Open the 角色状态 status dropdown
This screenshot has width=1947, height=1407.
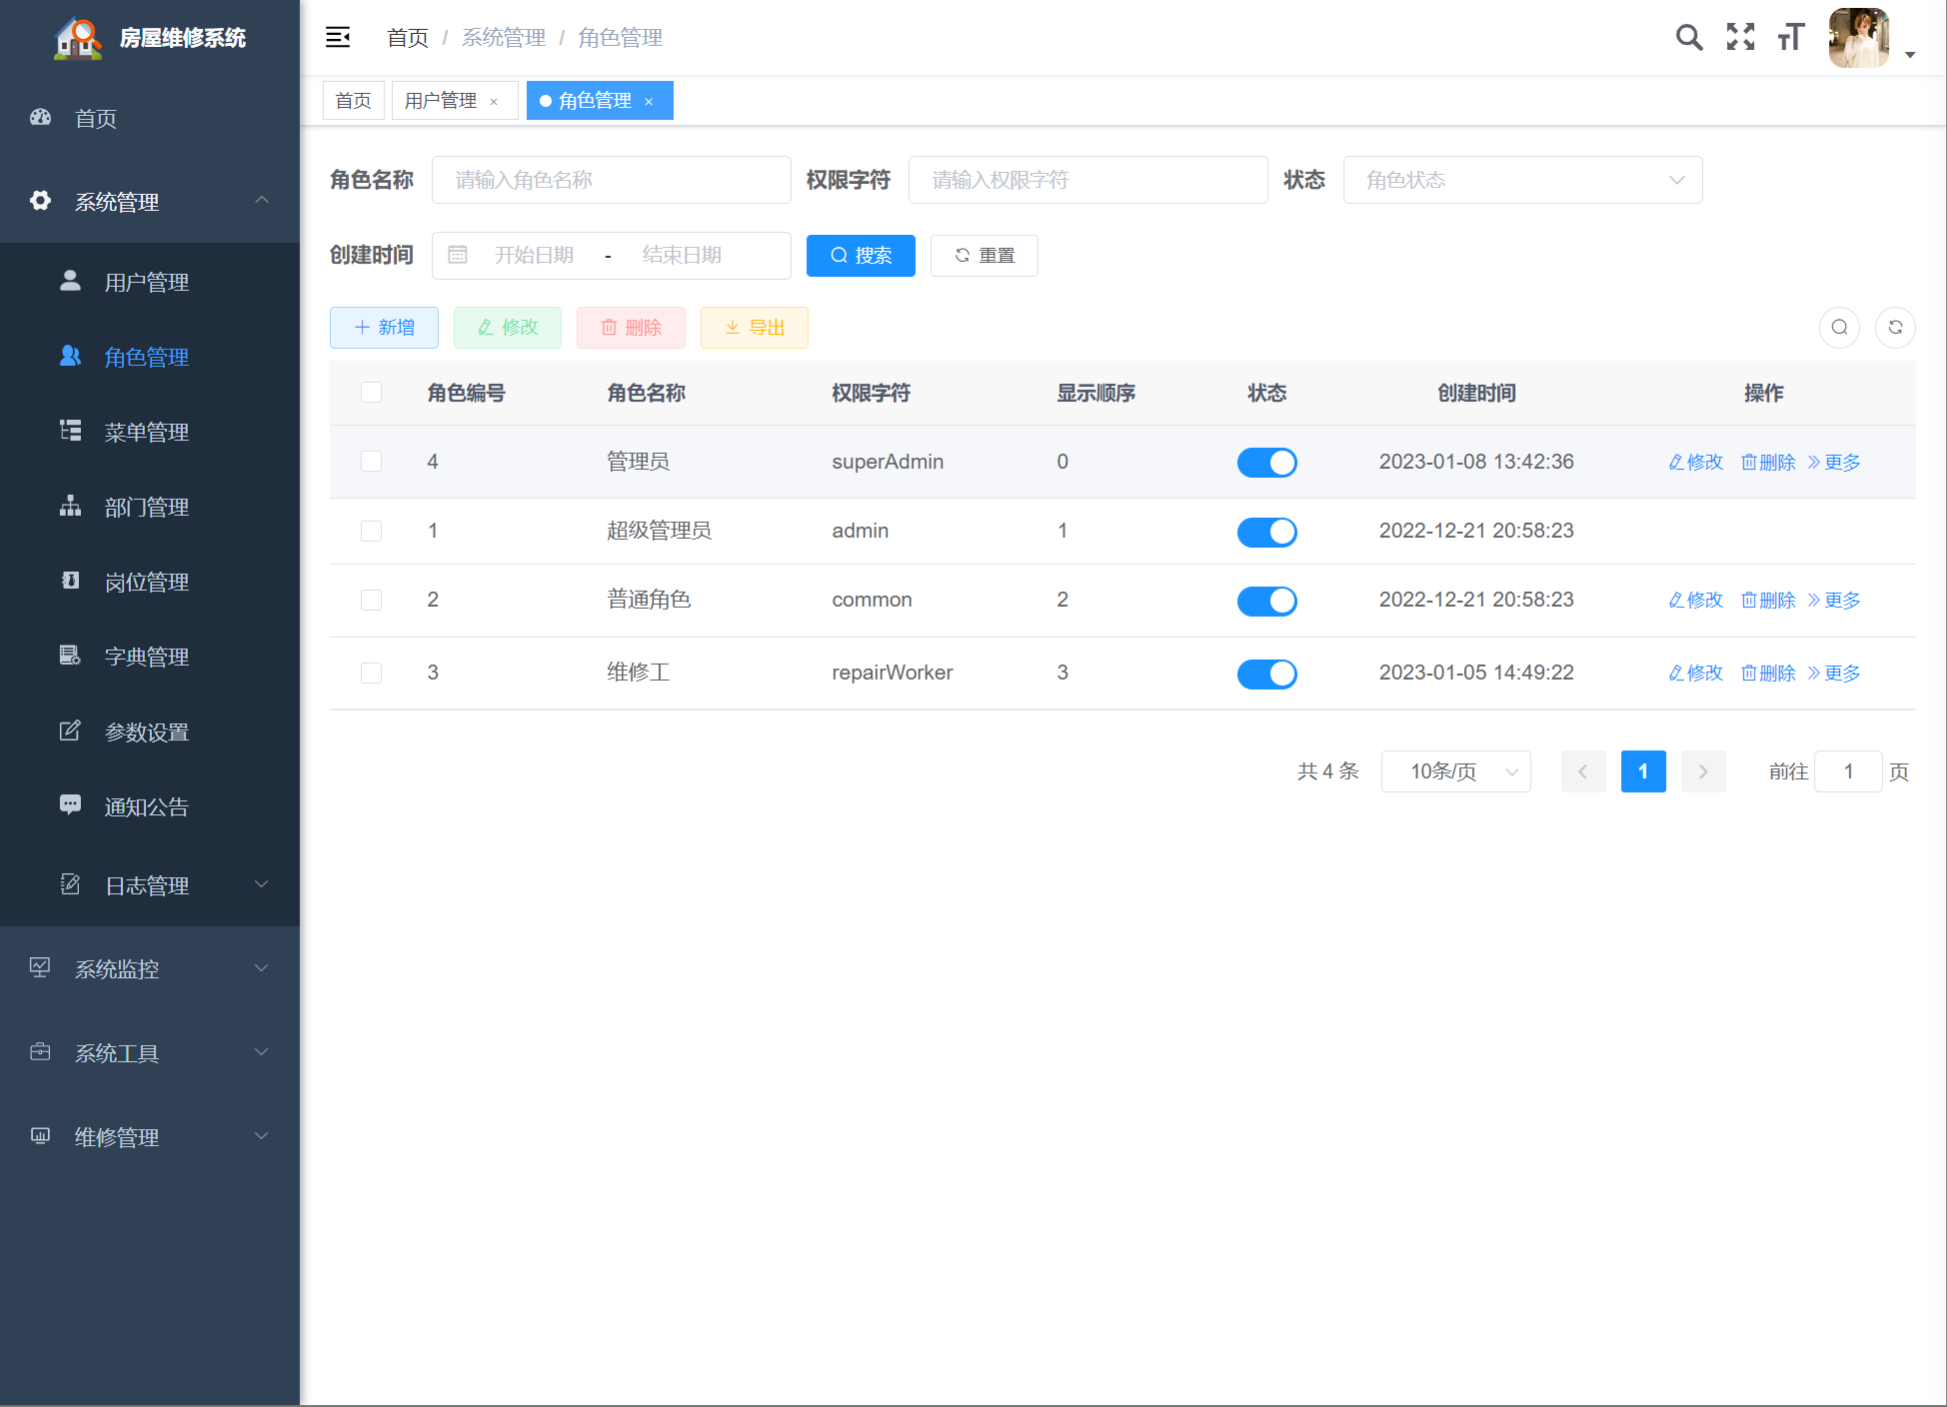pyautogui.click(x=1521, y=180)
